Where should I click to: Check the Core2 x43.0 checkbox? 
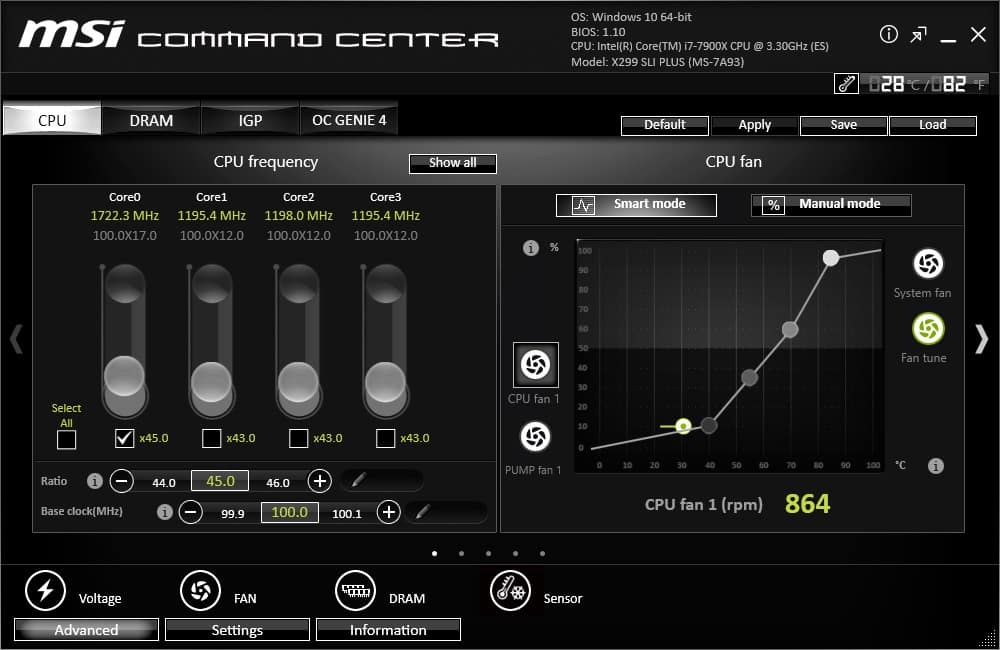(x=298, y=438)
